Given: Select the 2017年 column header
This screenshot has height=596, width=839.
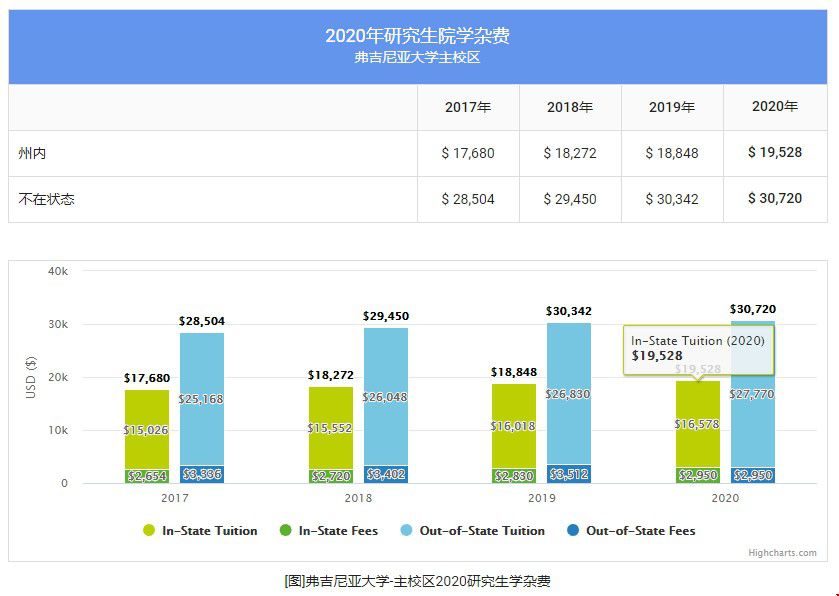Looking at the screenshot, I should pyautogui.click(x=468, y=107).
